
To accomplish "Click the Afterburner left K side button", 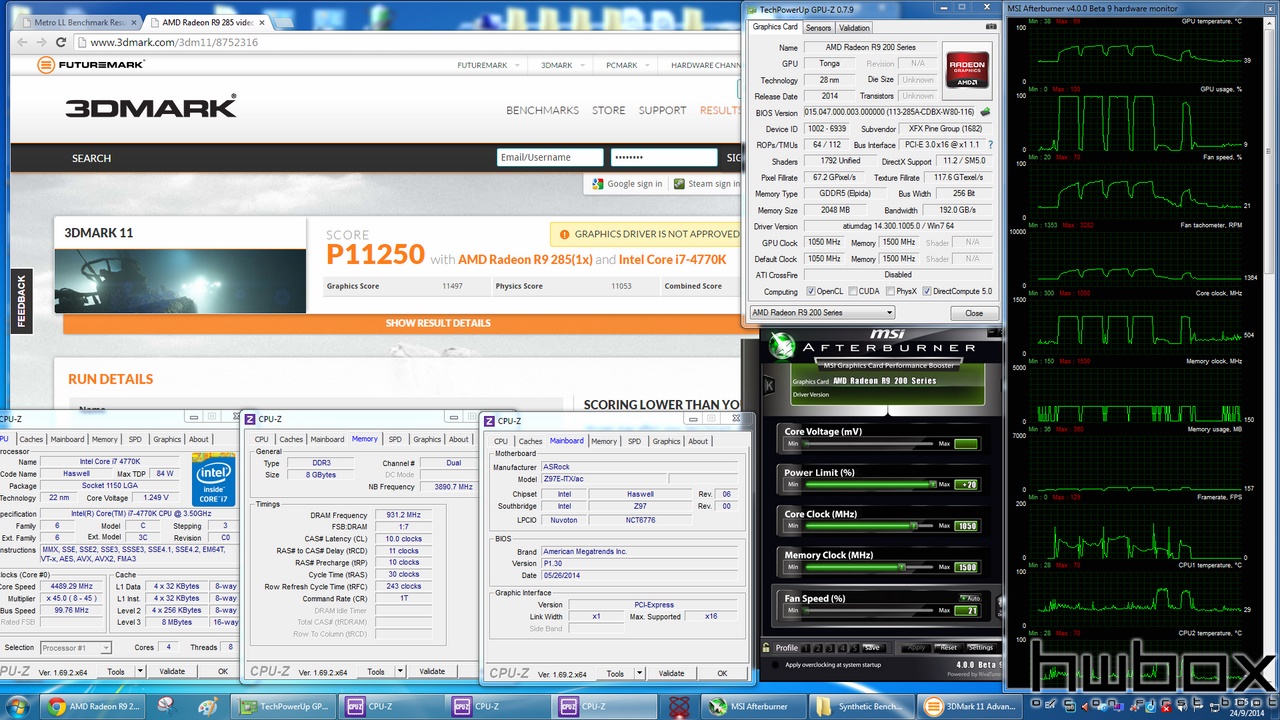I will [x=768, y=384].
